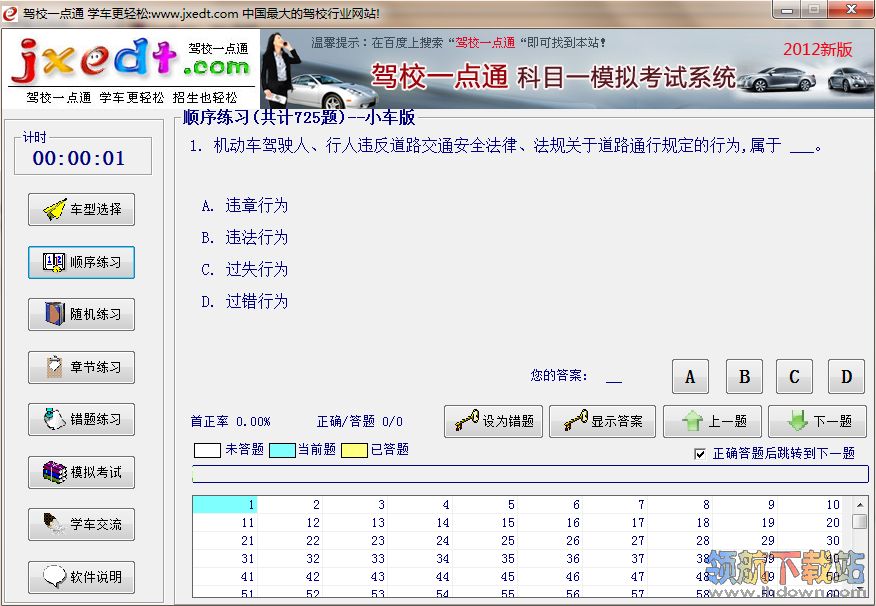Click the white 未答题 legend swatch
Screen dimensions: 876x606
(207, 450)
